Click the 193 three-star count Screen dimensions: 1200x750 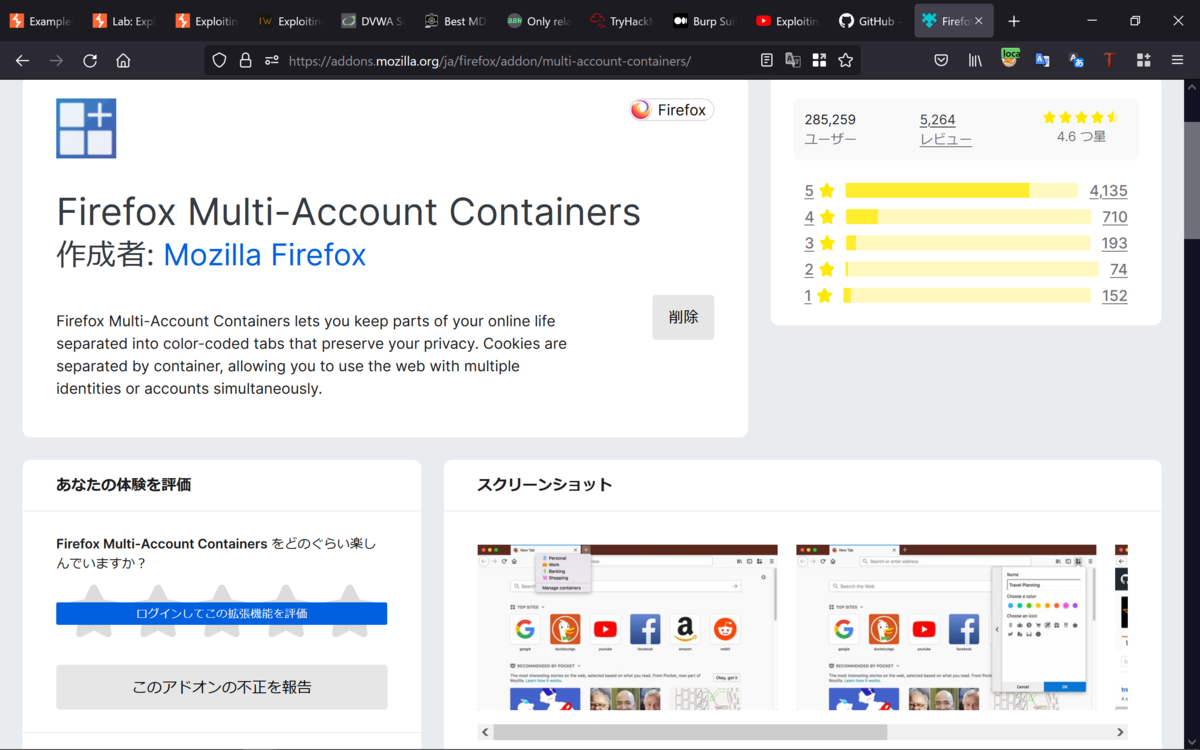click(1114, 243)
